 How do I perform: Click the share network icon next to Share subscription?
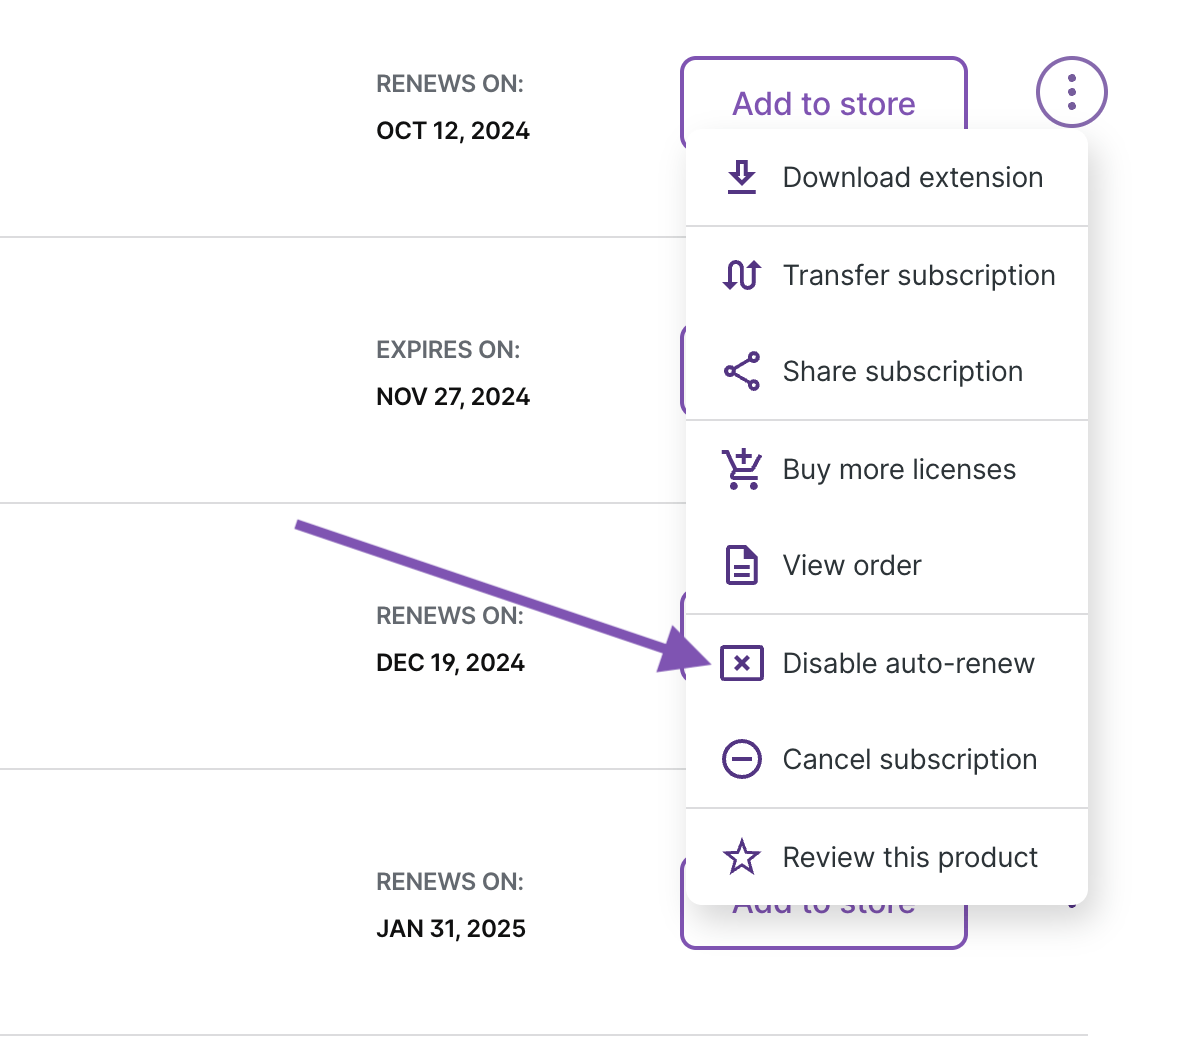tap(741, 371)
